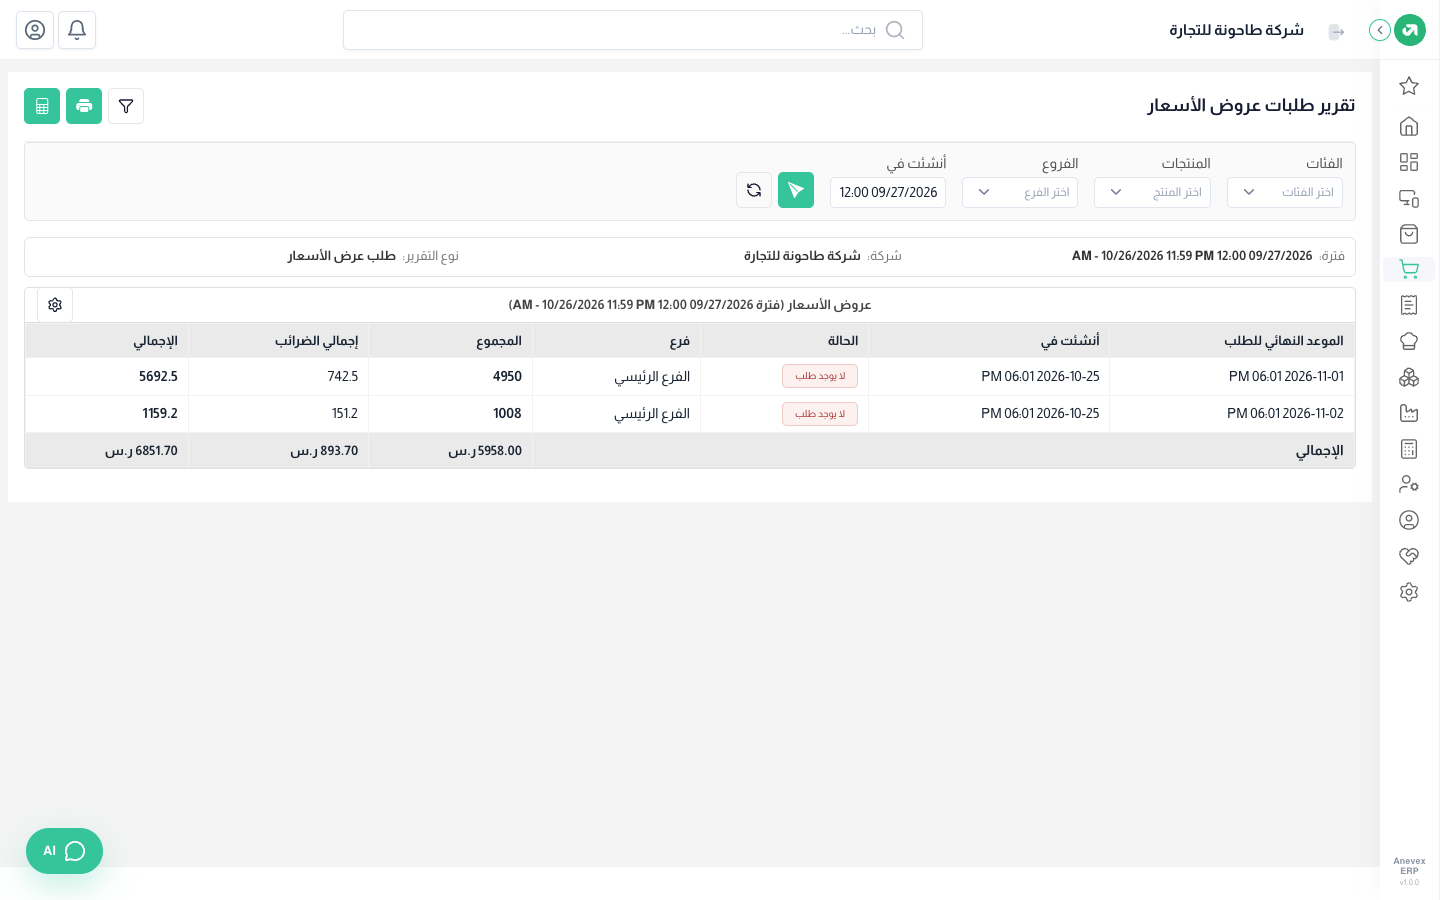
Task: Click total value 5692.5
Action: [158, 376]
